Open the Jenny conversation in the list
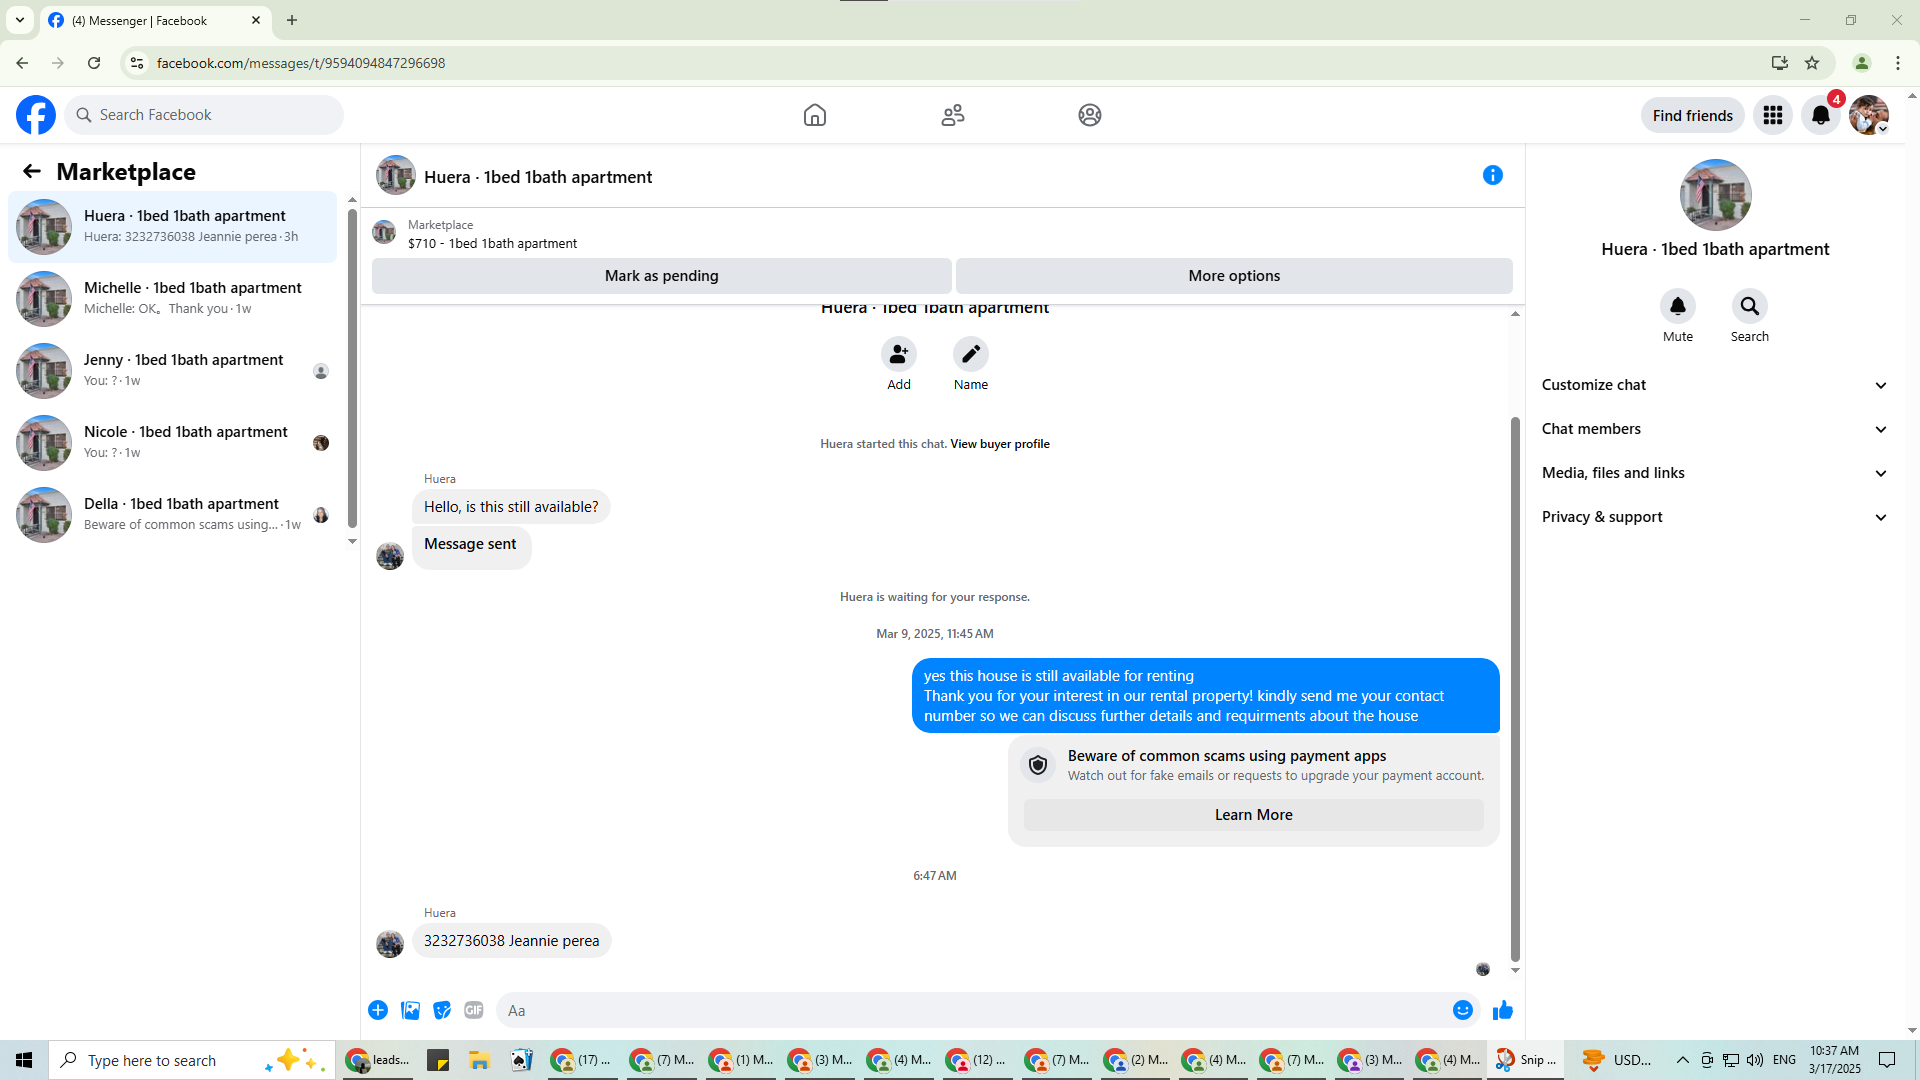Viewport: 1920px width, 1080px height. coord(173,371)
